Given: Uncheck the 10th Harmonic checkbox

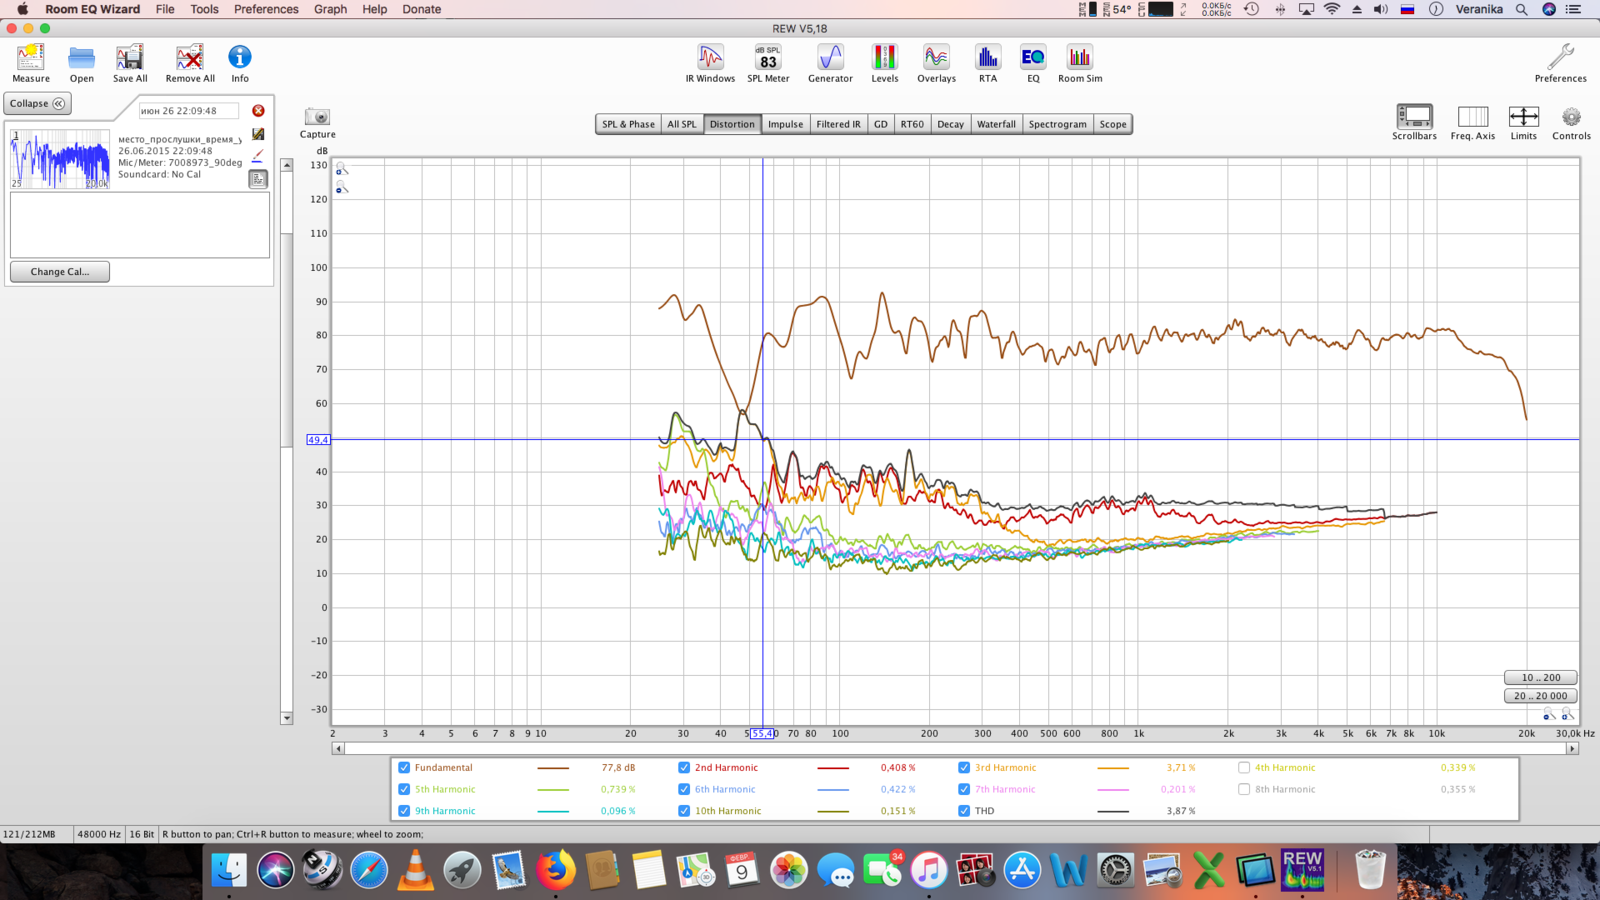Looking at the screenshot, I should (x=684, y=811).
